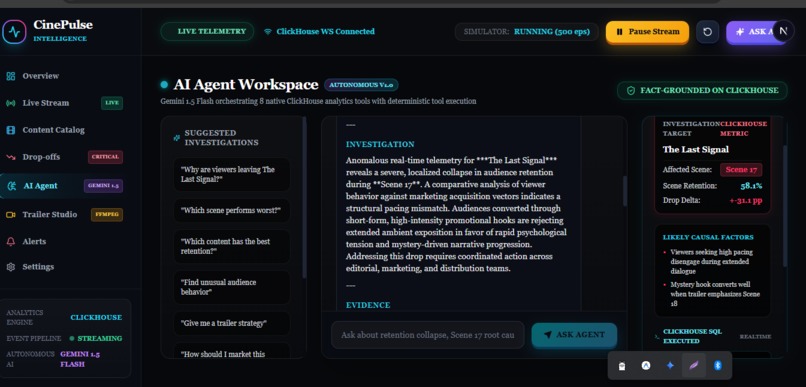Click the white circular A tray icon

click(646, 365)
